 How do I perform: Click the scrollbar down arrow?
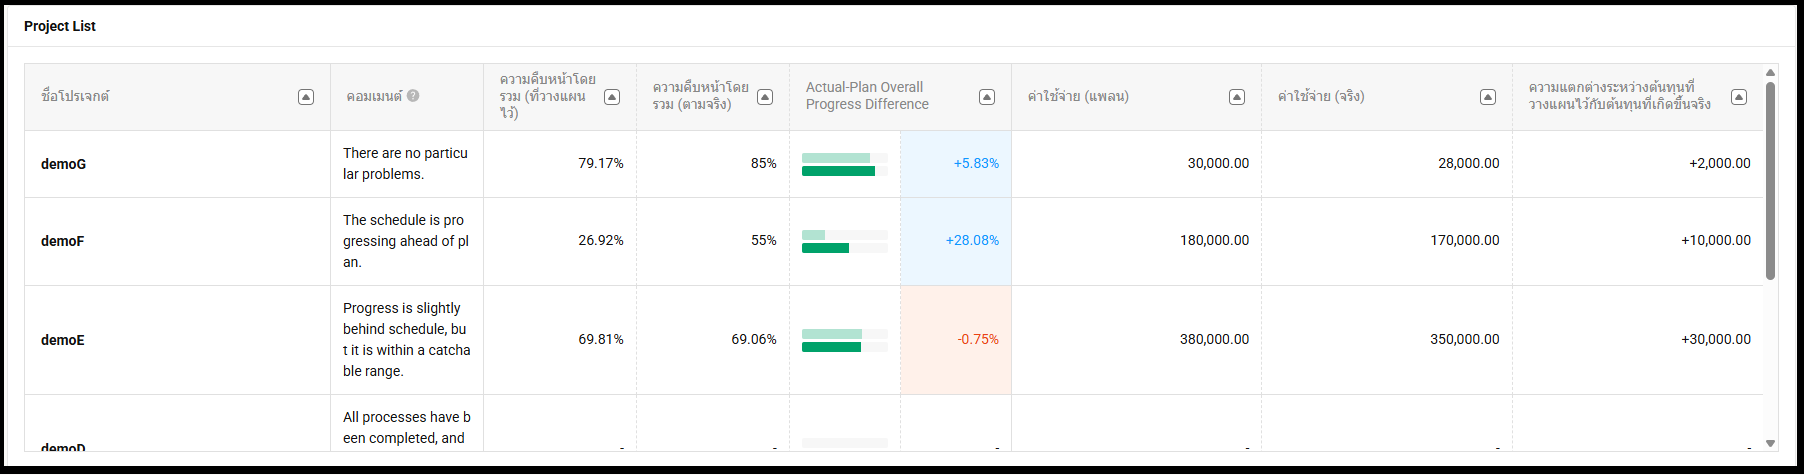pyautogui.click(x=1770, y=443)
